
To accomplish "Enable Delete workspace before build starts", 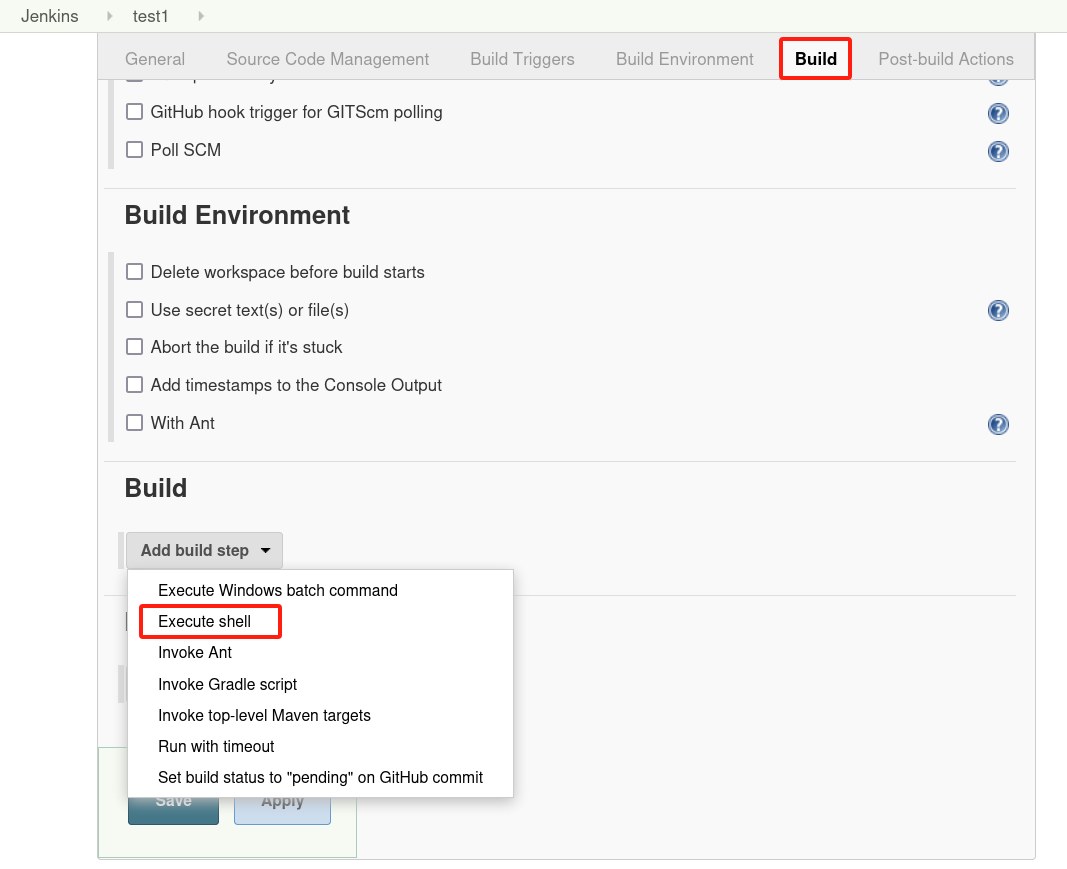I will tap(134, 272).
